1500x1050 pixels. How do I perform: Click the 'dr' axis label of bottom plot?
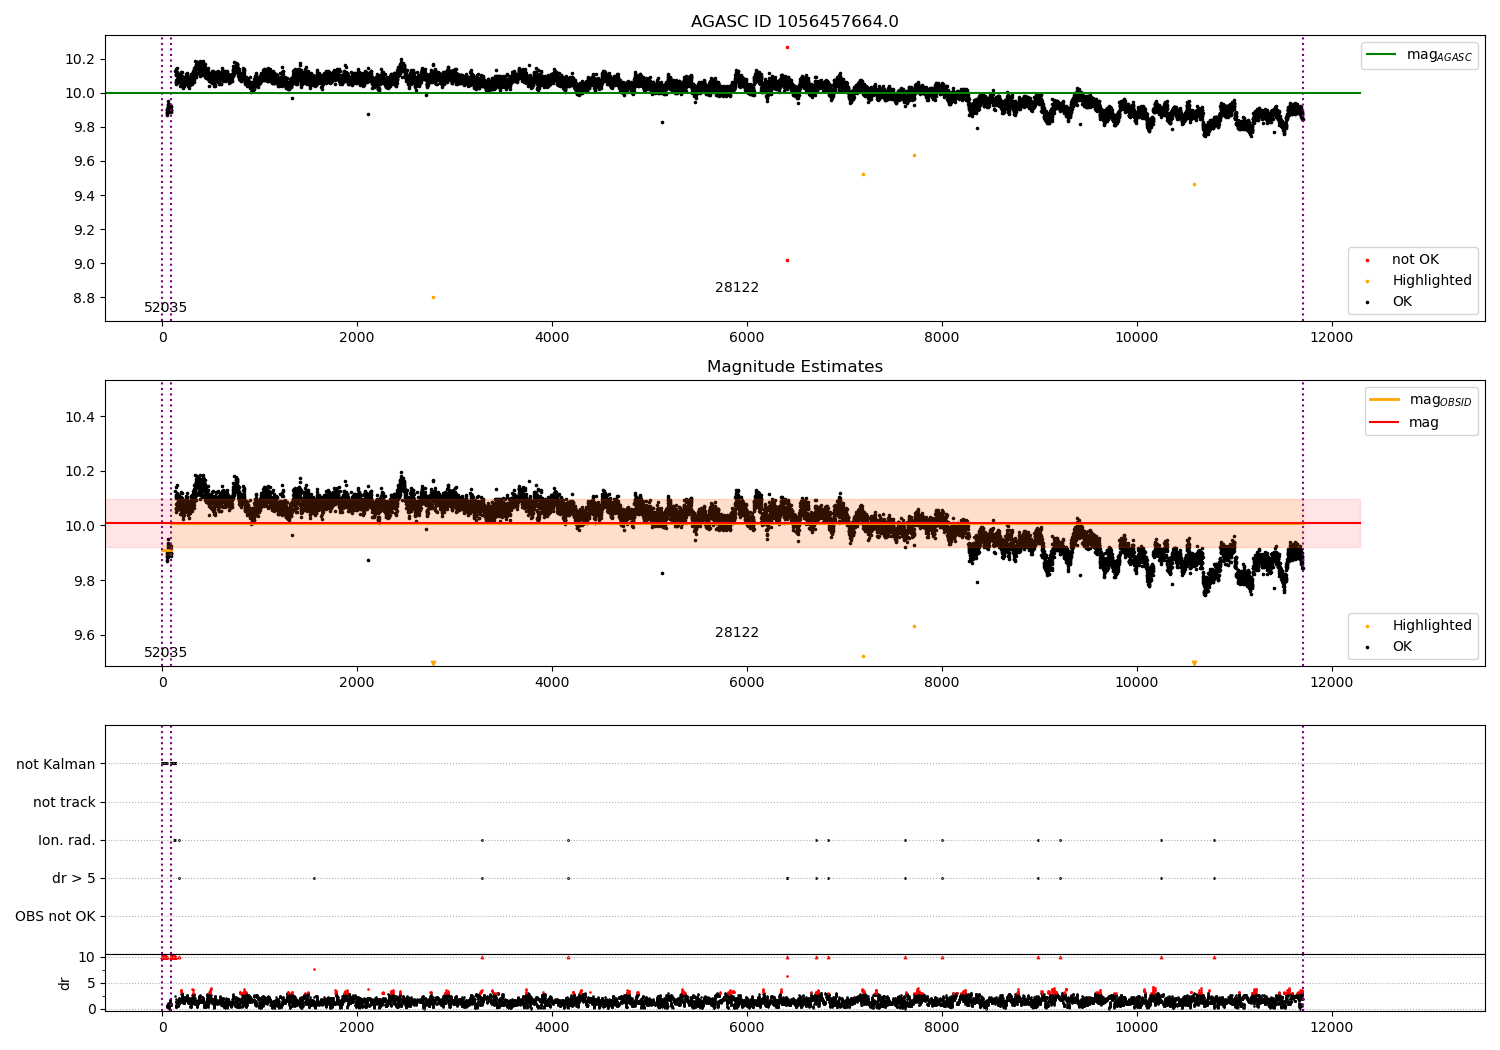pos(65,983)
